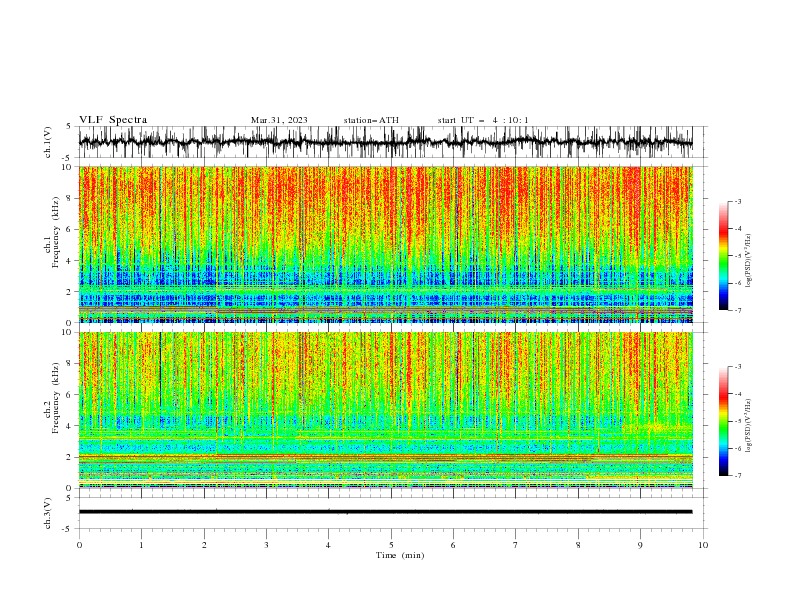This screenshot has height=612, width=792.
Task: Click the "ch.3(V)" axis label
Action: click(x=48, y=513)
